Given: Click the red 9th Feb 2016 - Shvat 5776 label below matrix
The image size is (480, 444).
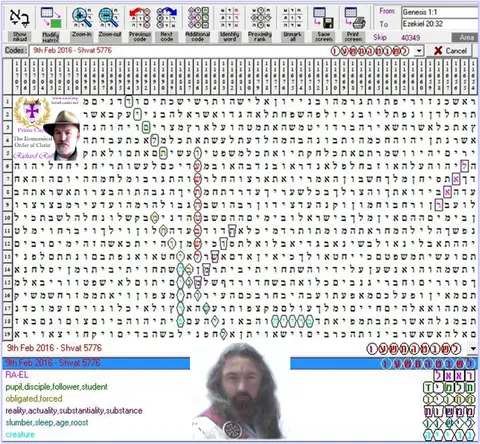Looking at the screenshot, I should tap(54, 348).
